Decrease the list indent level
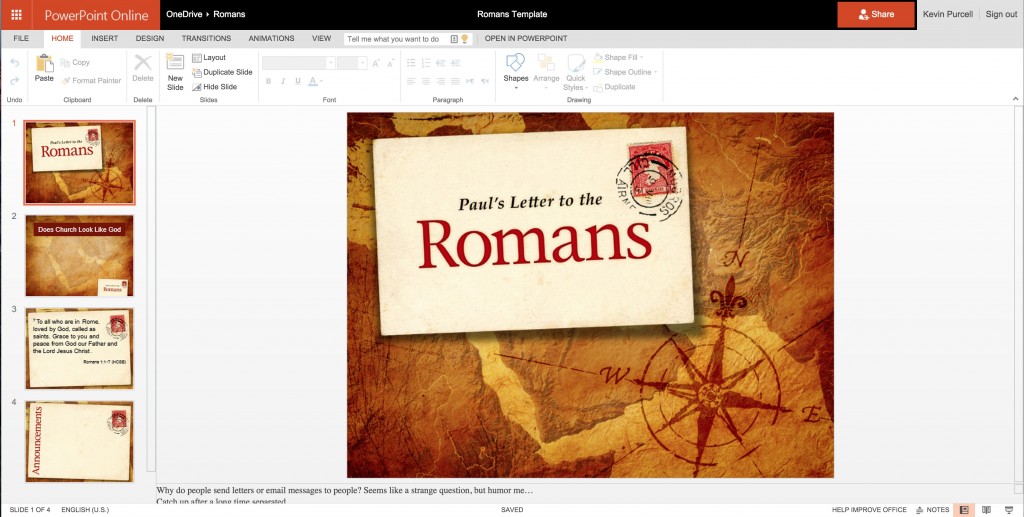 point(441,63)
